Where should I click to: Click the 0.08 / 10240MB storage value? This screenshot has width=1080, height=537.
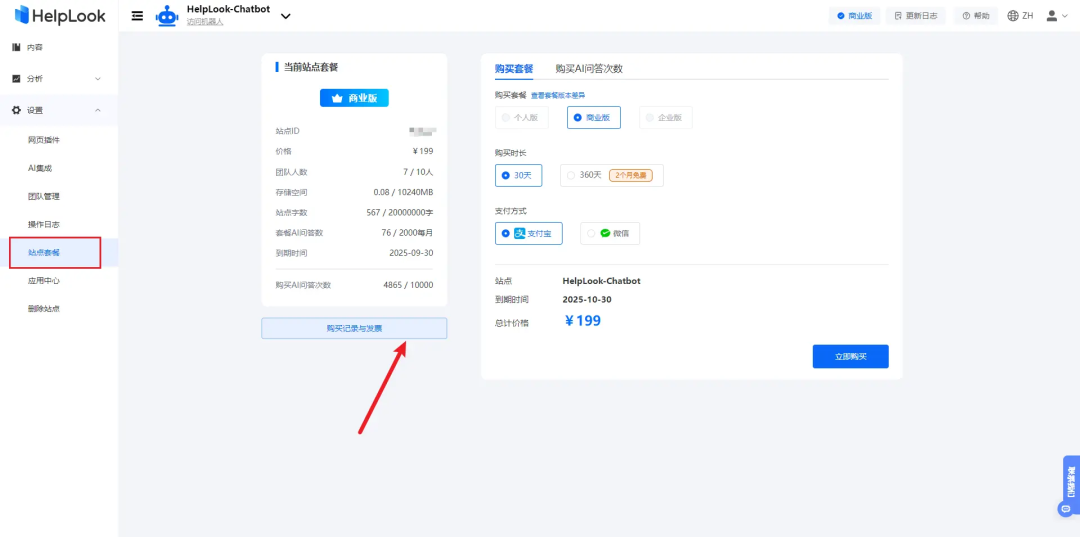point(403,192)
